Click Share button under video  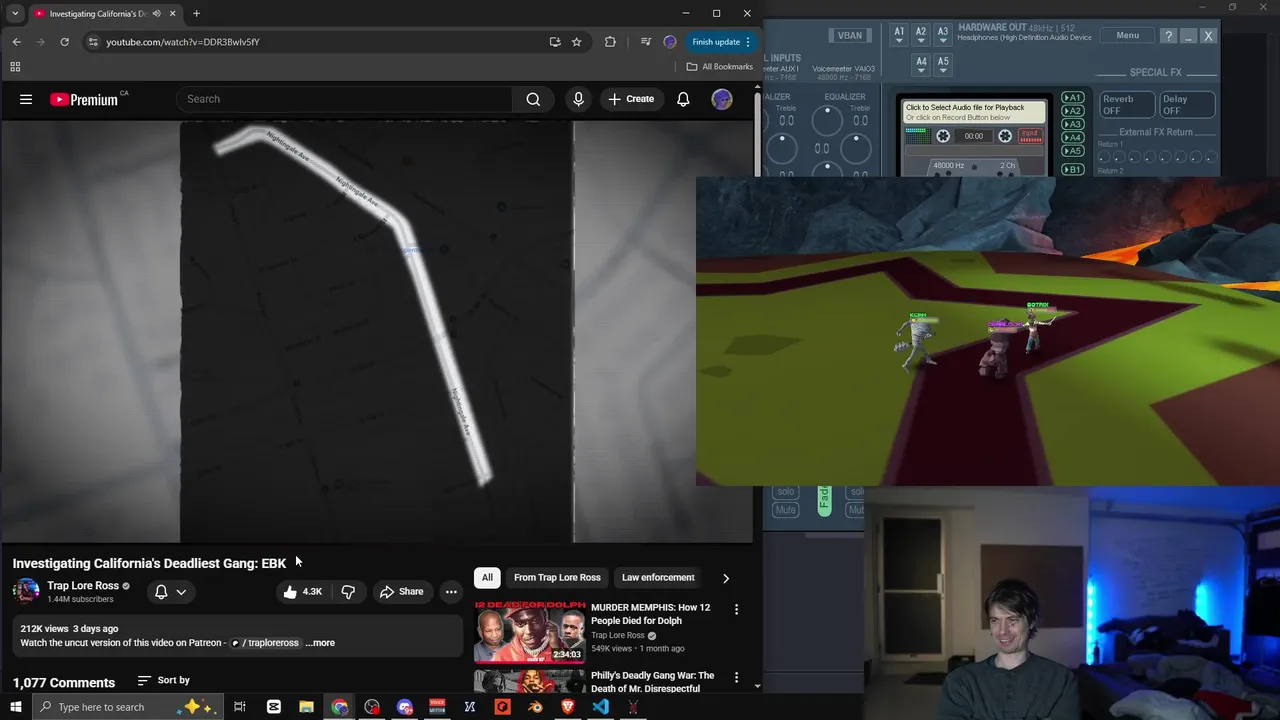401,592
